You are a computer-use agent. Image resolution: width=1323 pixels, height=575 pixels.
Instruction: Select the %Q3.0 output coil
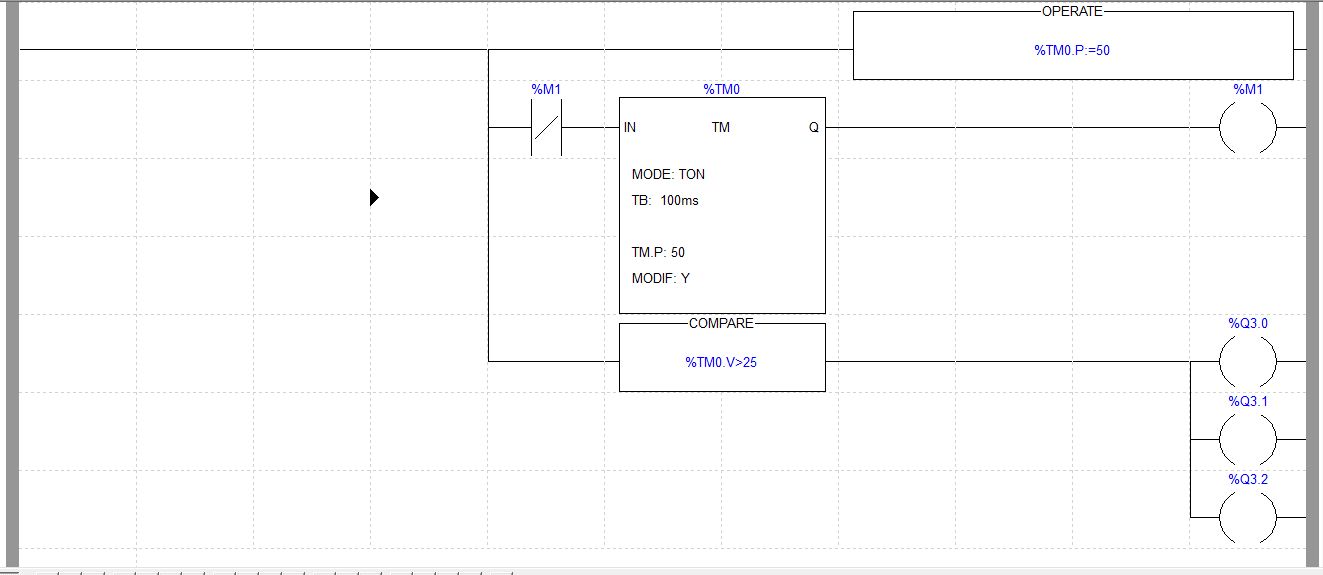click(1247, 362)
